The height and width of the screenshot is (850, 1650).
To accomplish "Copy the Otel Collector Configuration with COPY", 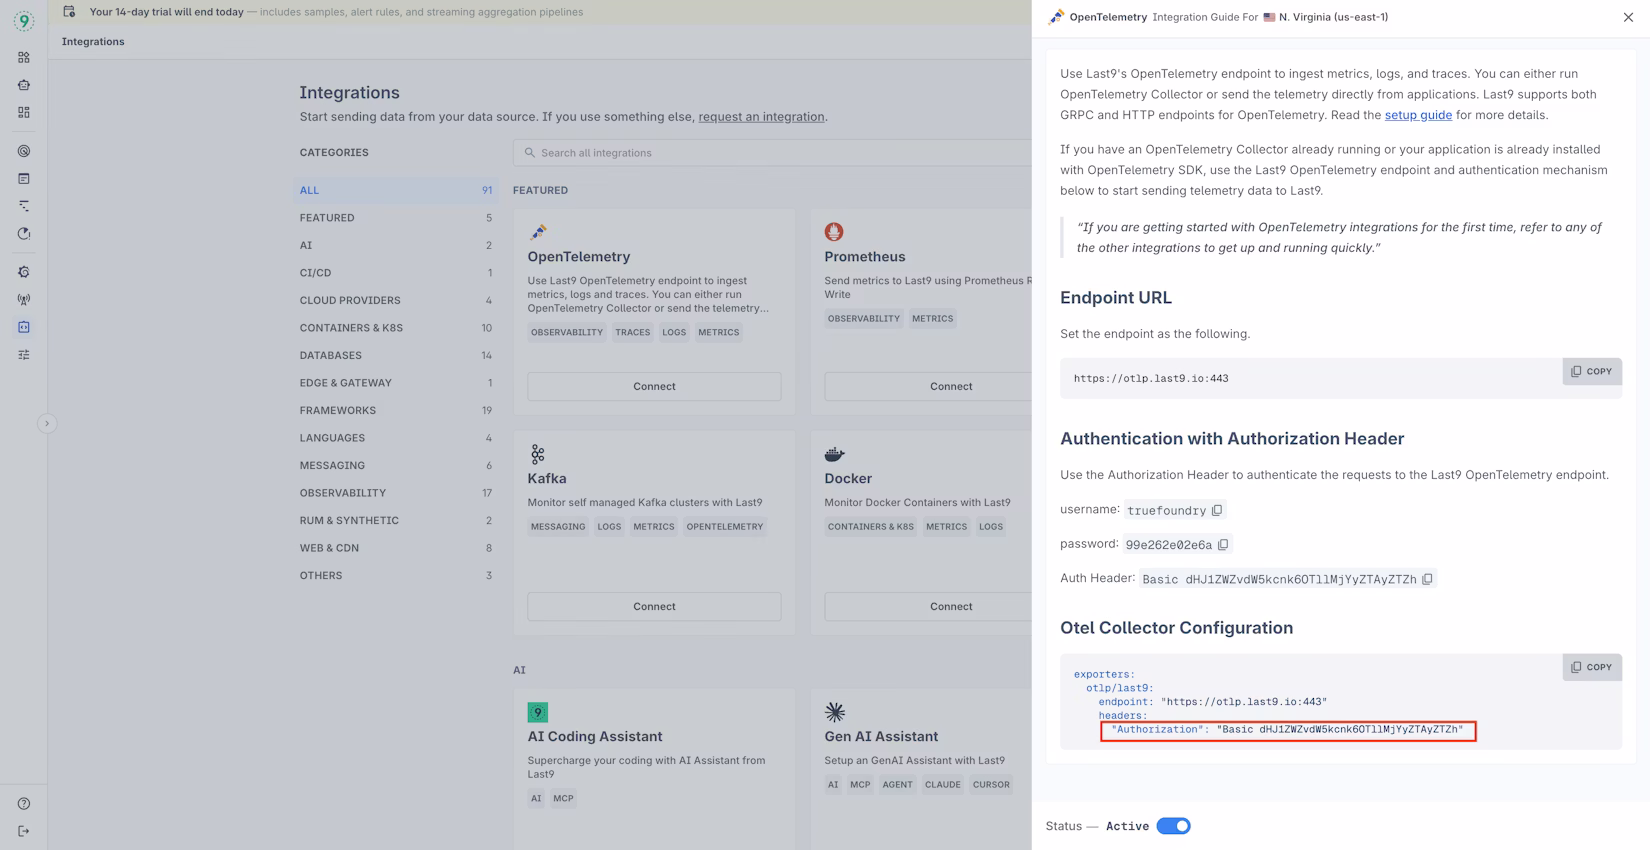I will pyautogui.click(x=1592, y=667).
